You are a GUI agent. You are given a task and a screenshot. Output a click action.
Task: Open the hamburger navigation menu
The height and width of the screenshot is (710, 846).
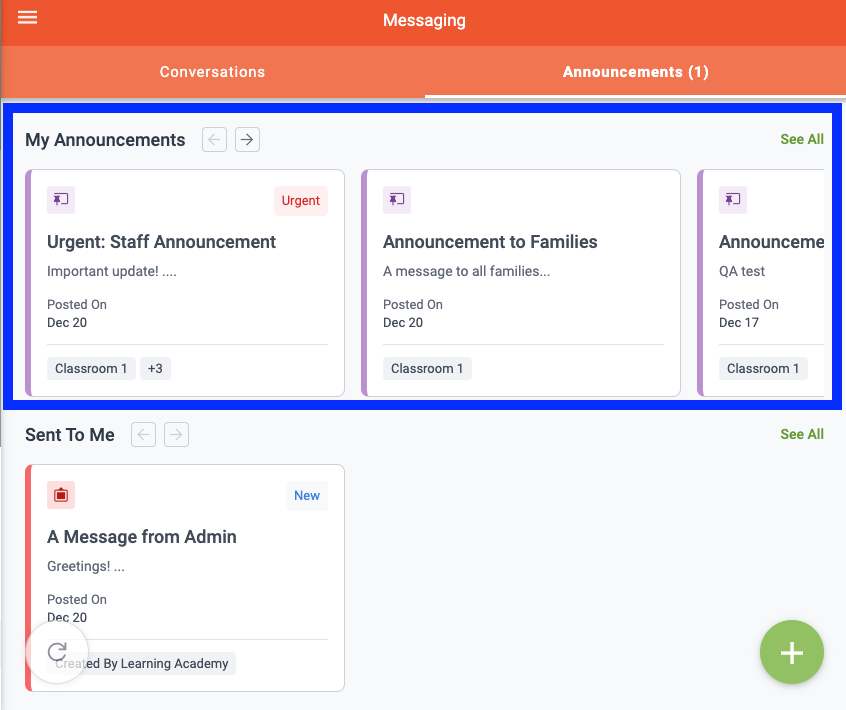click(x=28, y=18)
